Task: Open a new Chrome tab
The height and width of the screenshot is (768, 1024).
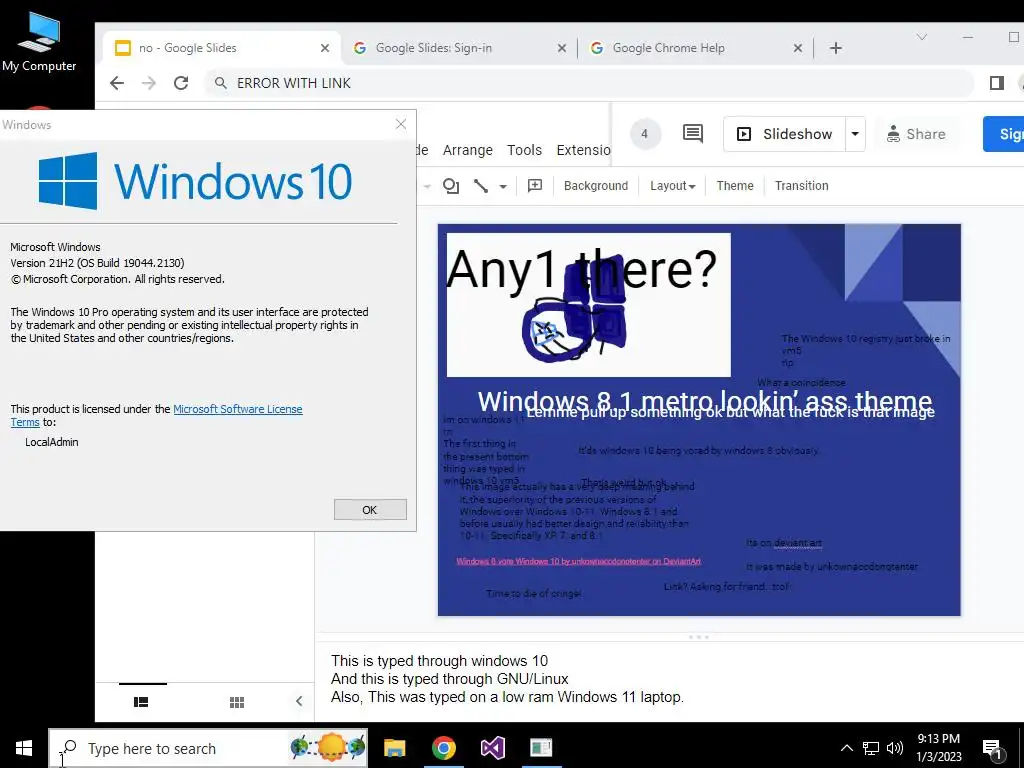Action: (x=835, y=48)
